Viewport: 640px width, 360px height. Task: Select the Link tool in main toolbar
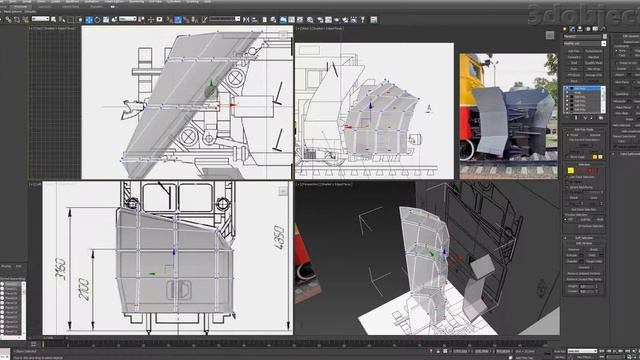click(x=9, y=20)
